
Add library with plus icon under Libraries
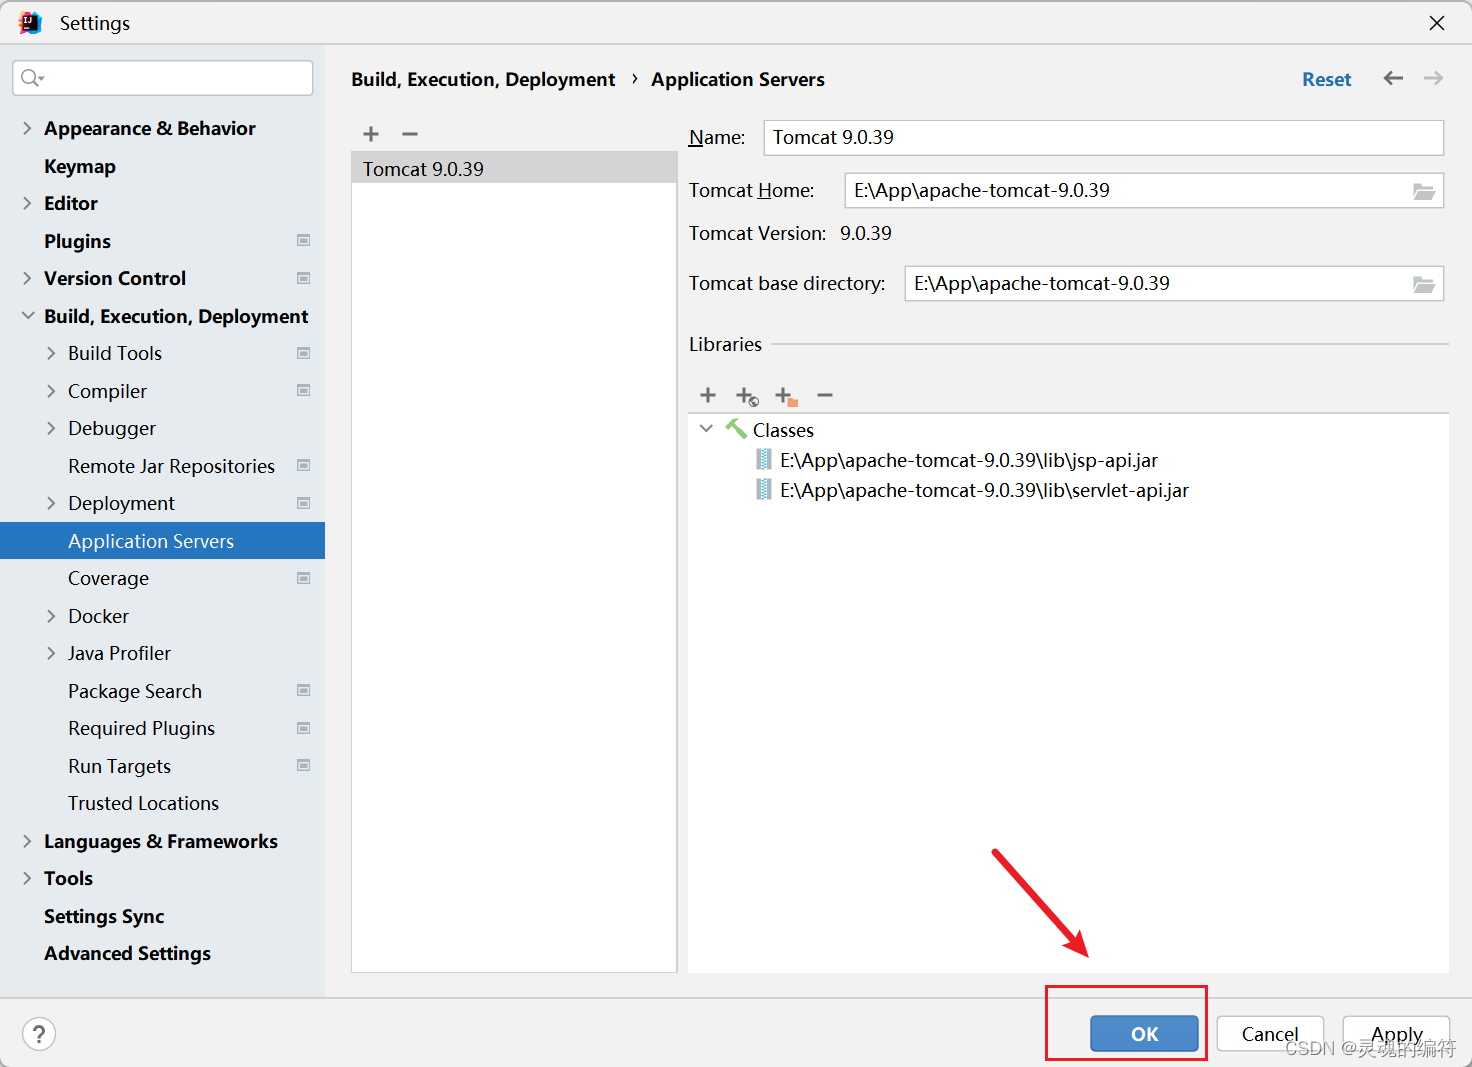[708, 395]
